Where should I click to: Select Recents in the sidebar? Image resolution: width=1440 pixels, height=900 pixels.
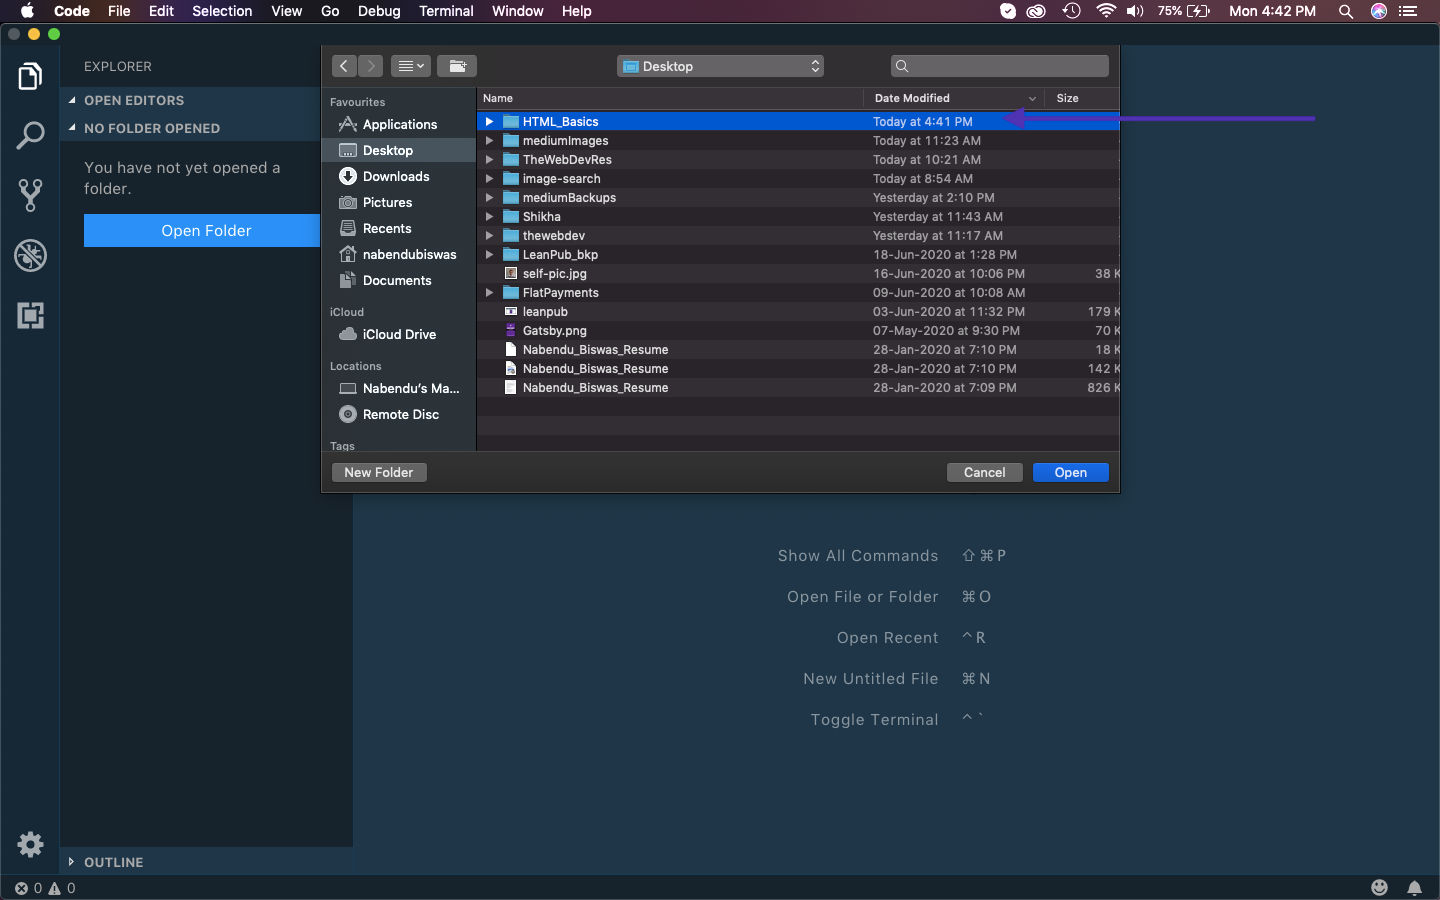click(398, 228)
